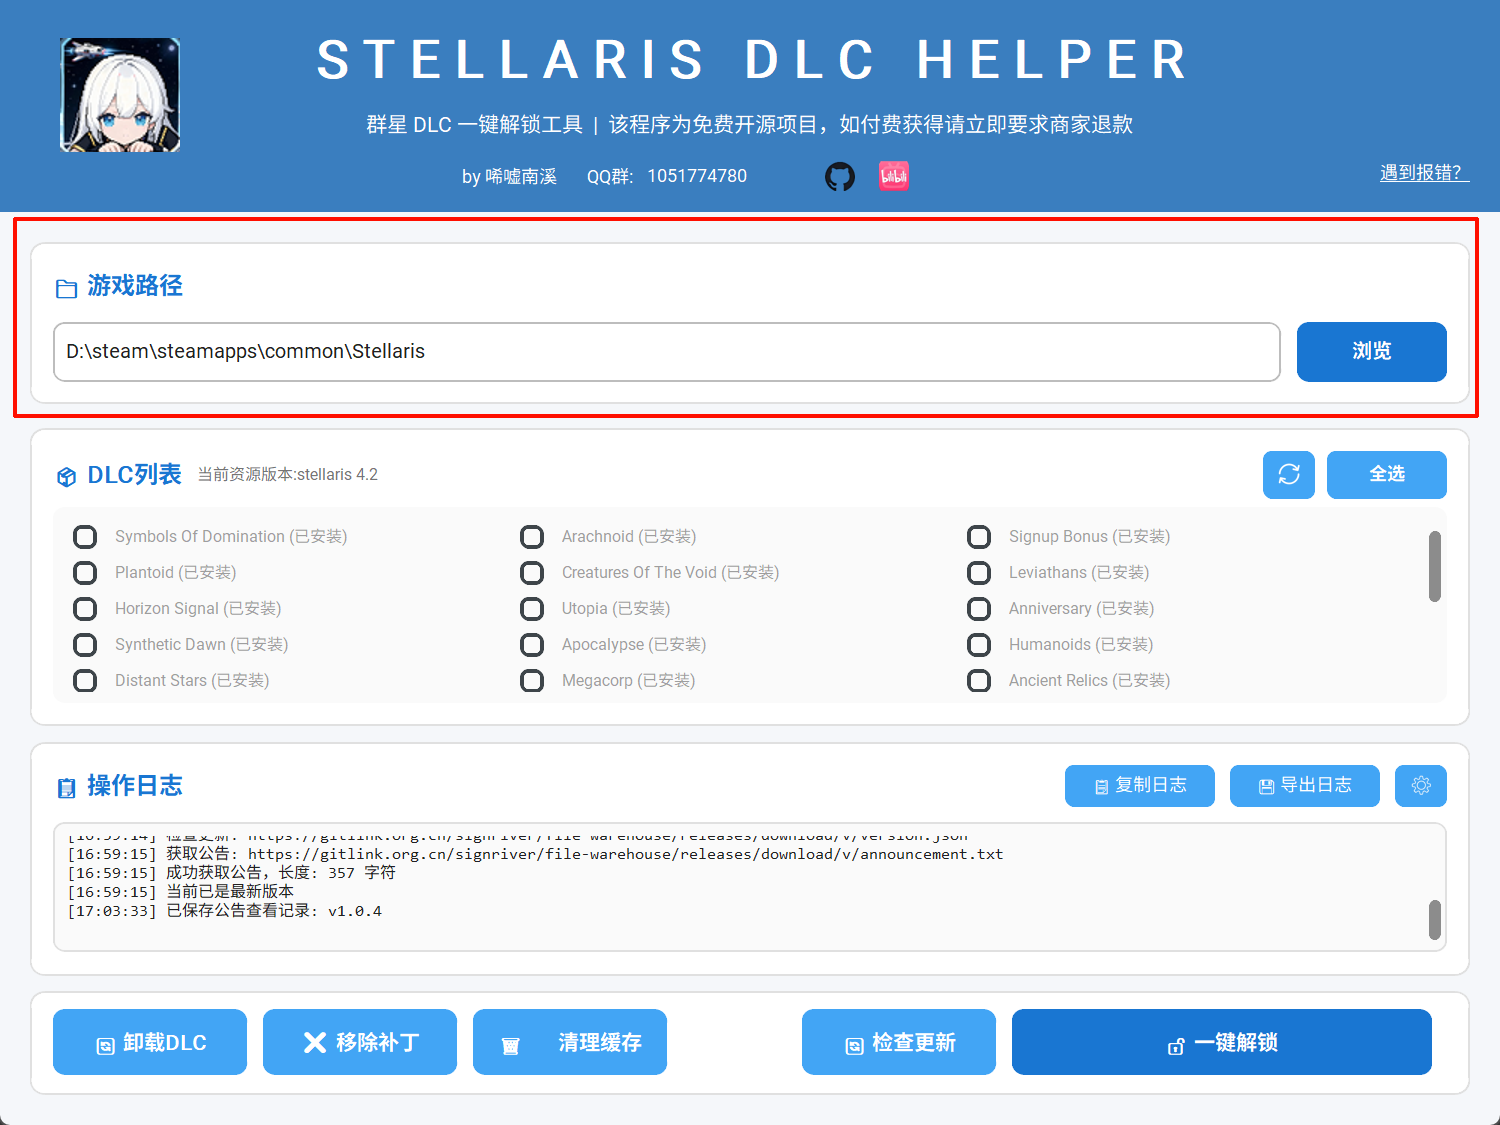Click the 全选 select all button
The image size is (1500, 1125).
tap(1387, 474)
